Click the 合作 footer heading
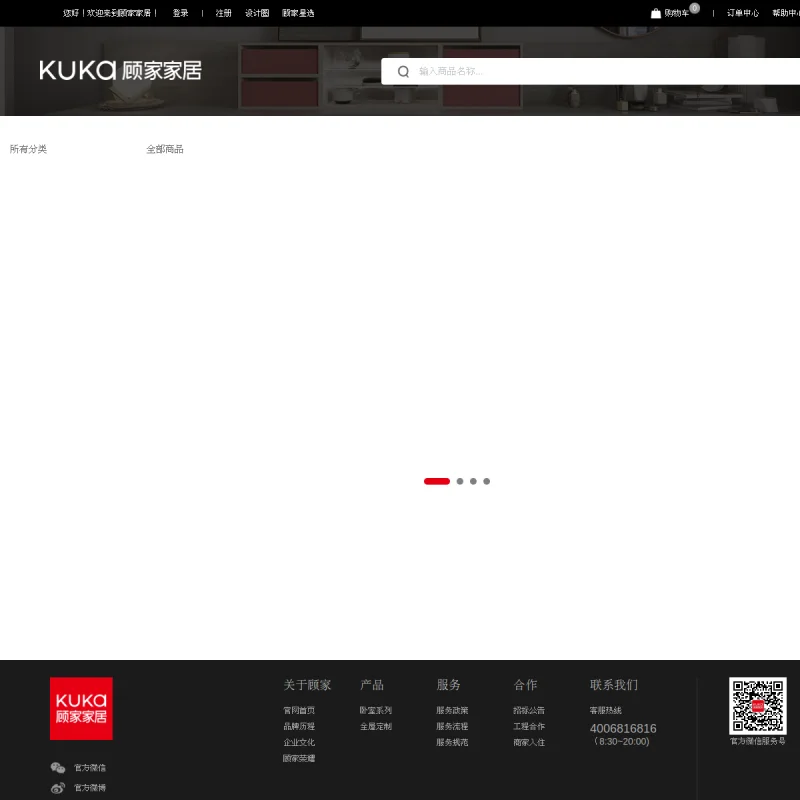The width and height of the screenshot is (800, 800). pyautogui.click(x=526, y=685)
